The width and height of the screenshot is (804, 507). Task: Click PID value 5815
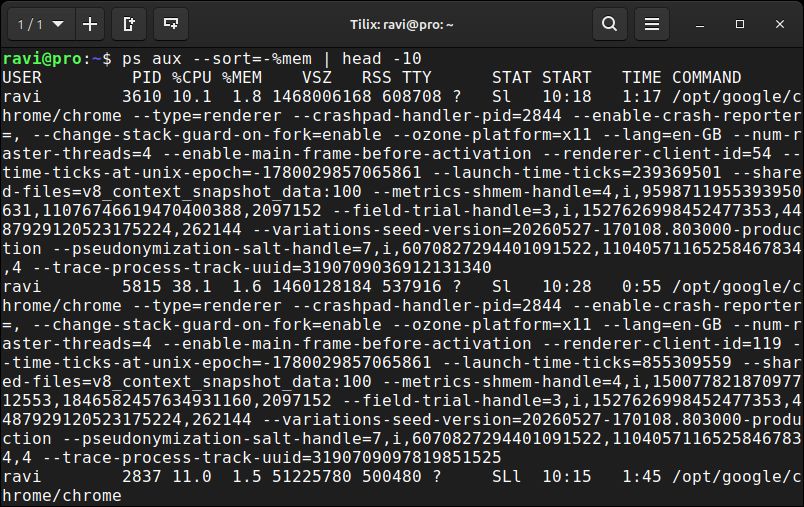(x=142, y=287)
